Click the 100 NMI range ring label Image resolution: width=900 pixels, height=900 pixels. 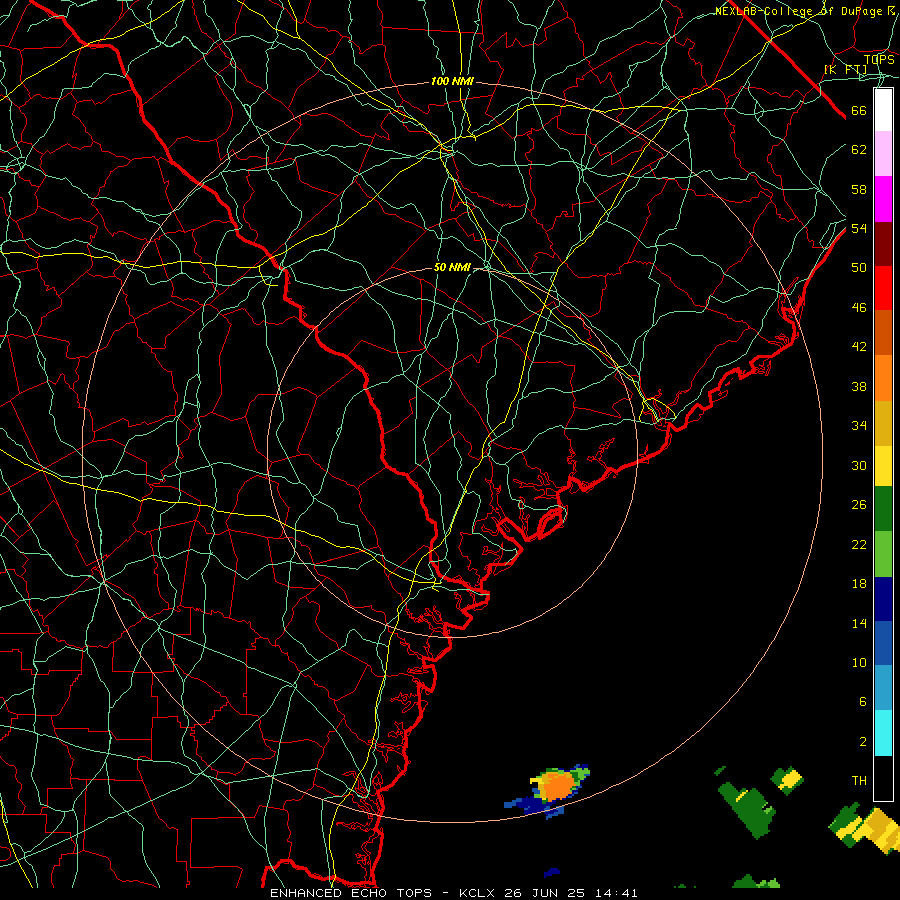(x=452, y=82)
